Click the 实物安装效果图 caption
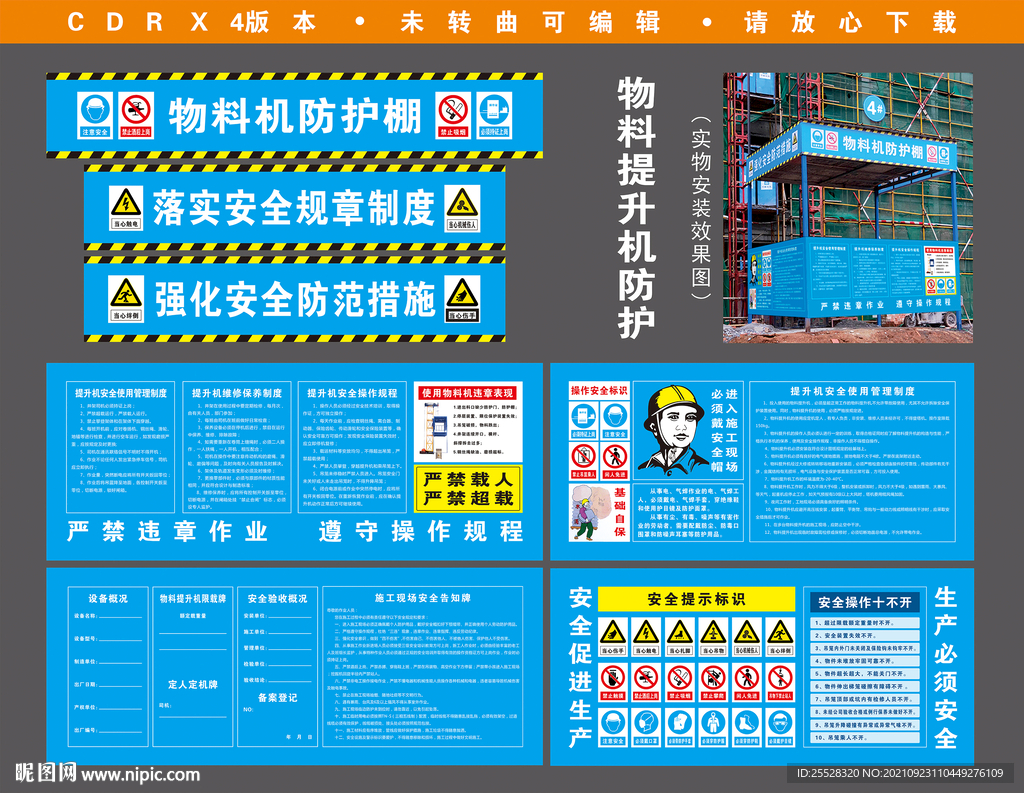The height and width of the screenshot is (793, 1024). pyautogui.click(x=700, y=208)
